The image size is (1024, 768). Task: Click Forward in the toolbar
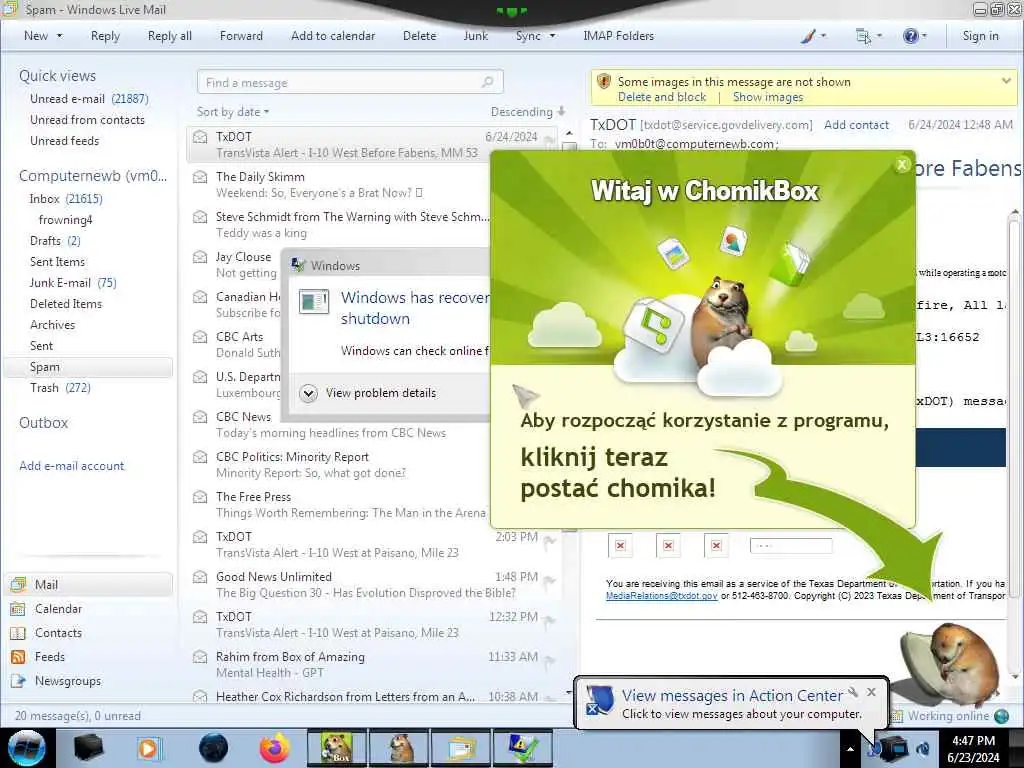click(241, 36)
